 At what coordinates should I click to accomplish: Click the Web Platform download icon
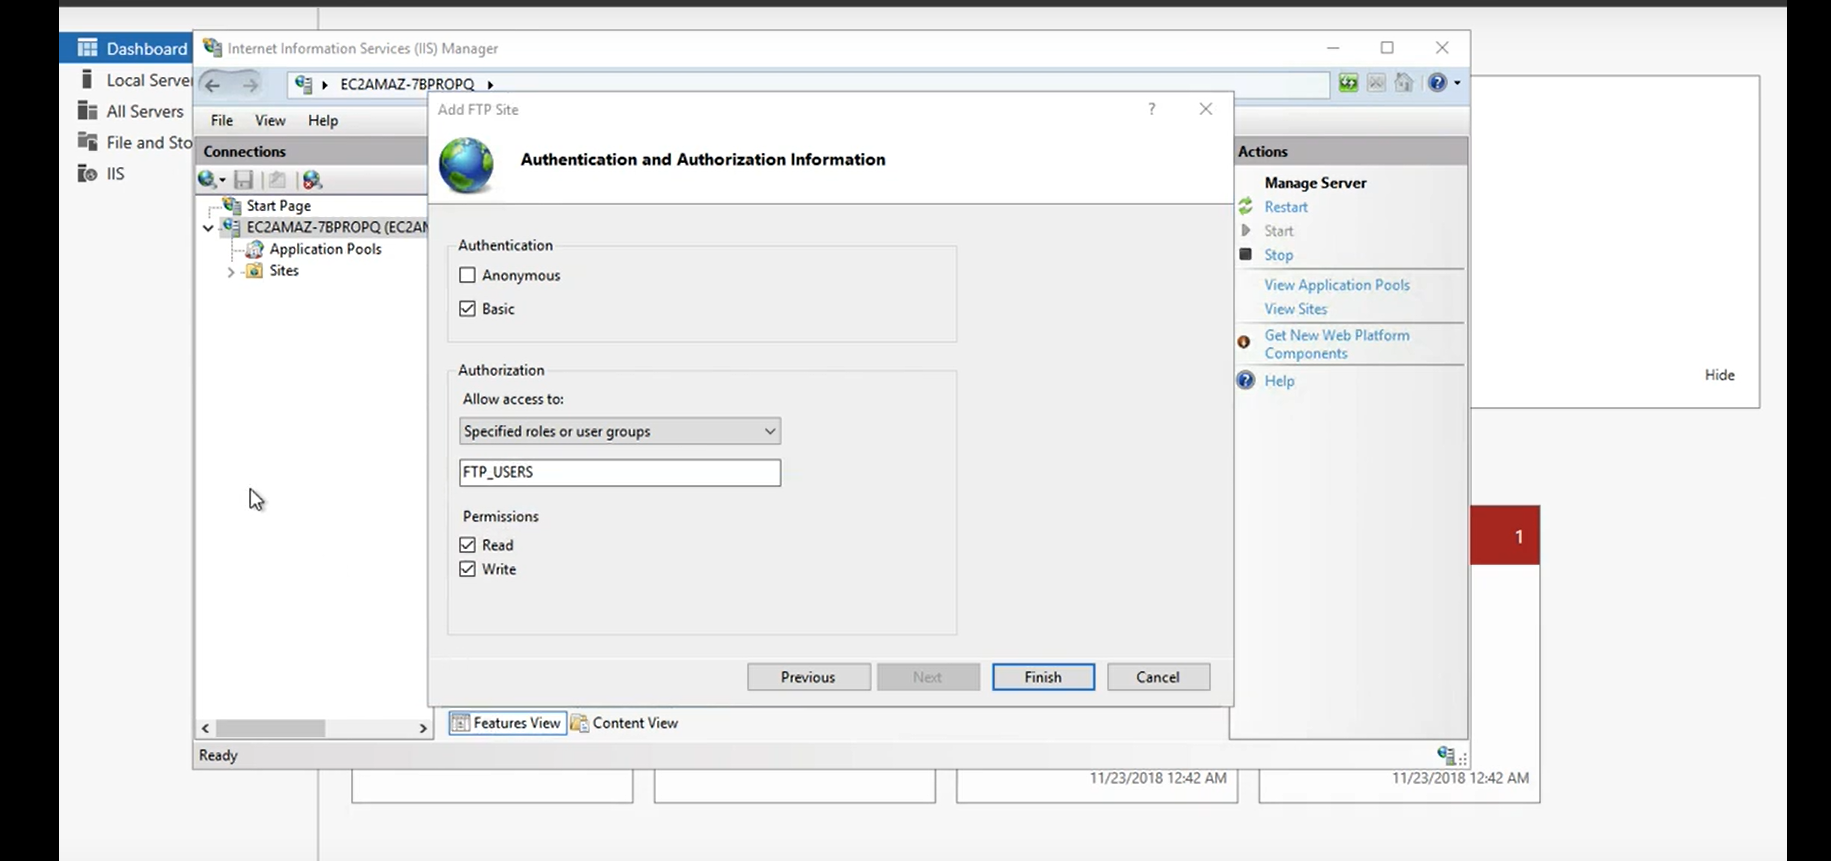(1244, 342)
